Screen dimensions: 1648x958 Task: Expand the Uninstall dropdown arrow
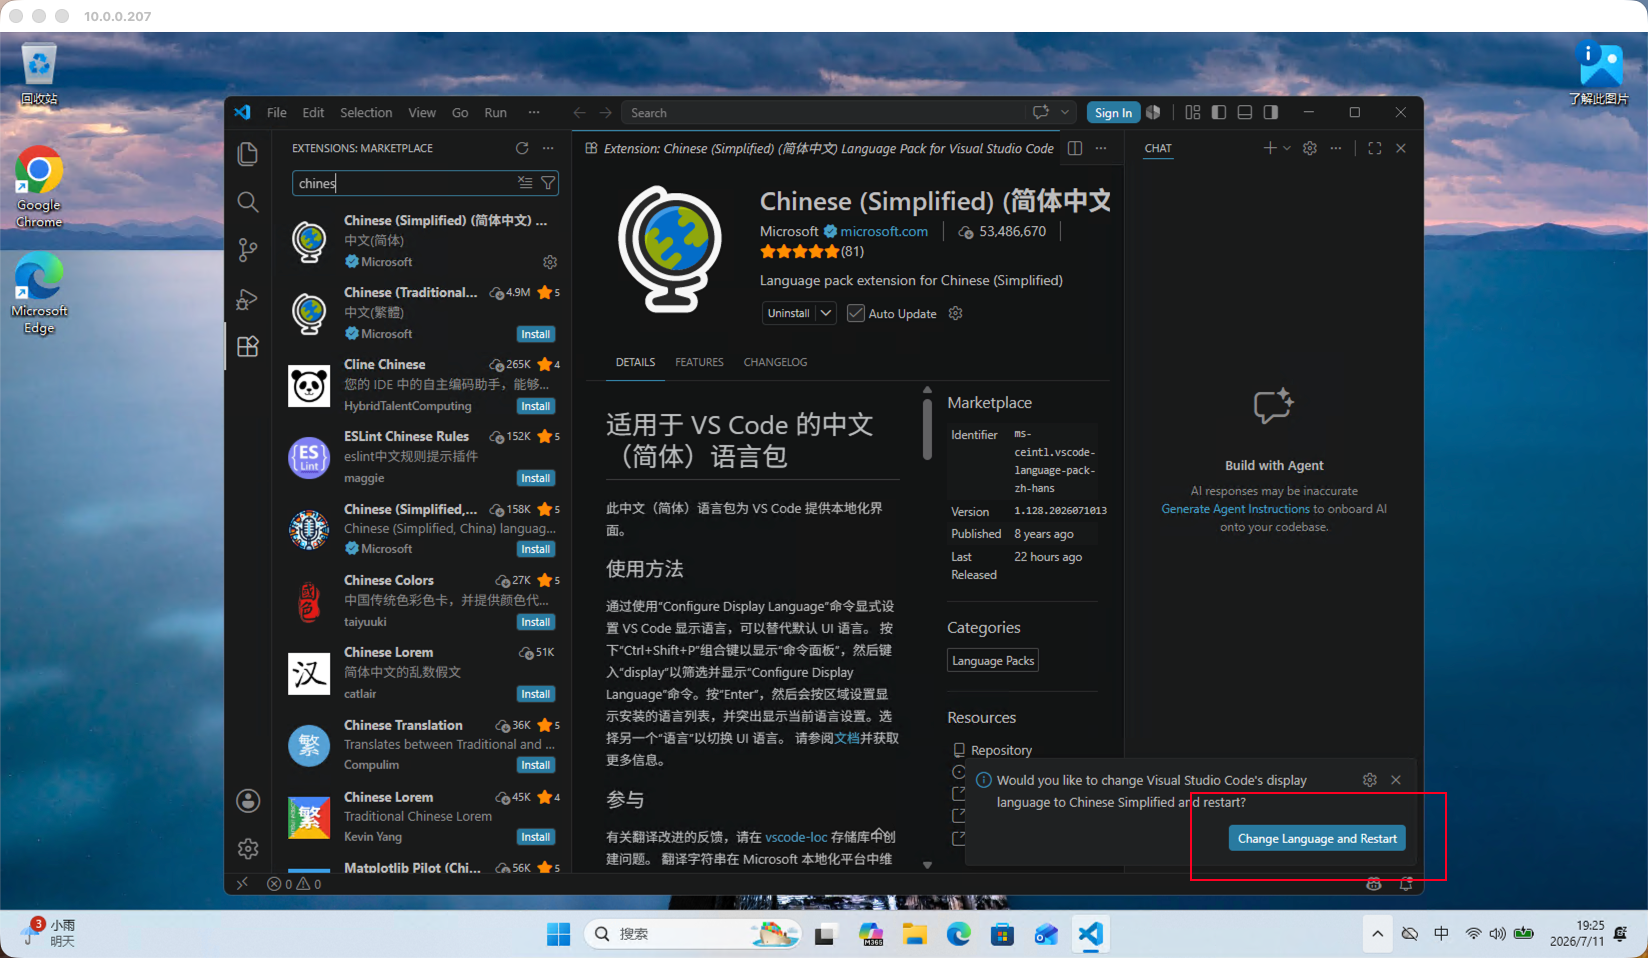(826, 313)
